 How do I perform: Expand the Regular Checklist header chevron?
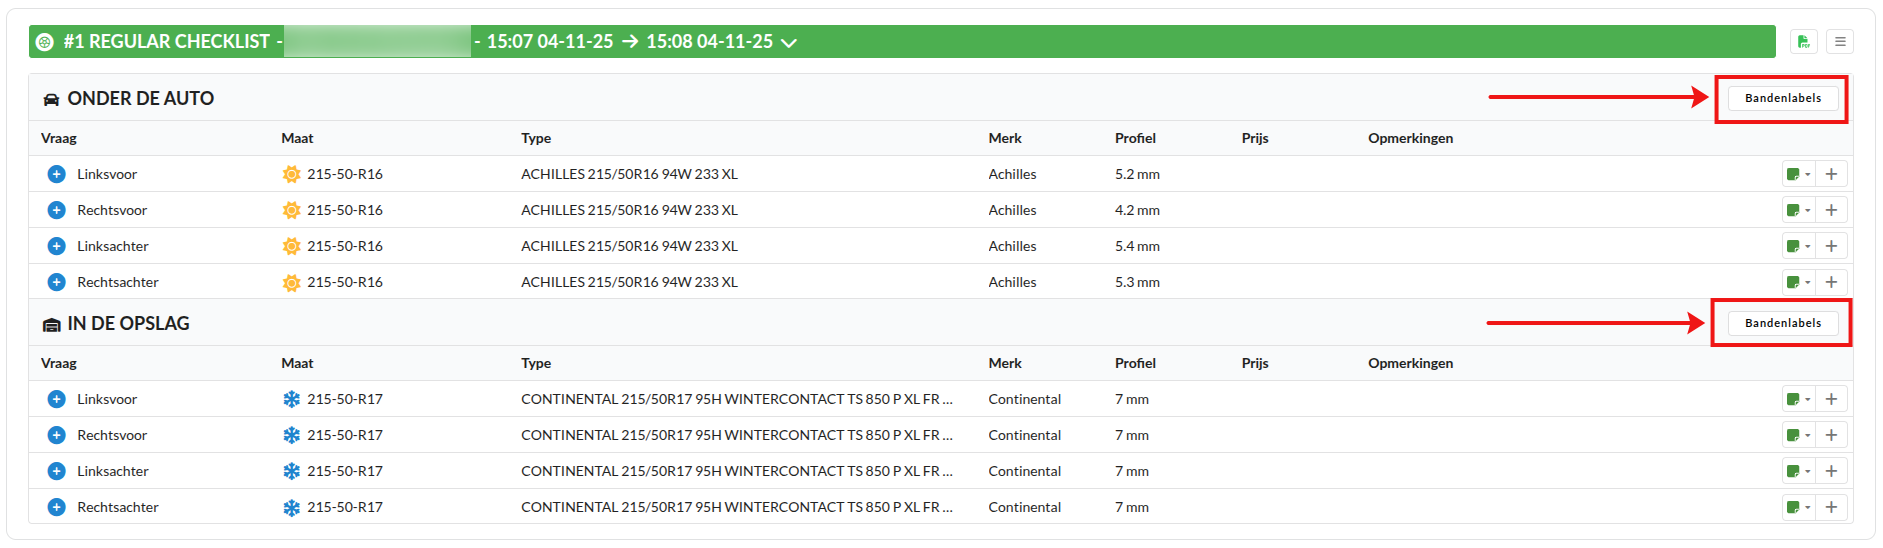tap(789, 43)
